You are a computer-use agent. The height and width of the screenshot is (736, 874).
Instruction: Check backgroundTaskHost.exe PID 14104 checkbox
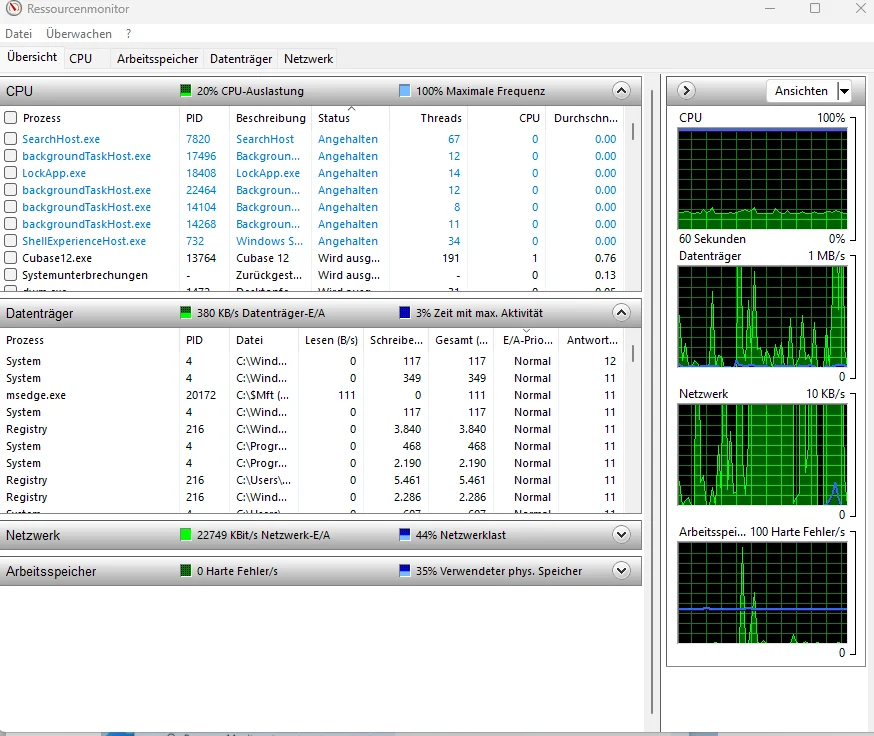click(x=10, y=207)
